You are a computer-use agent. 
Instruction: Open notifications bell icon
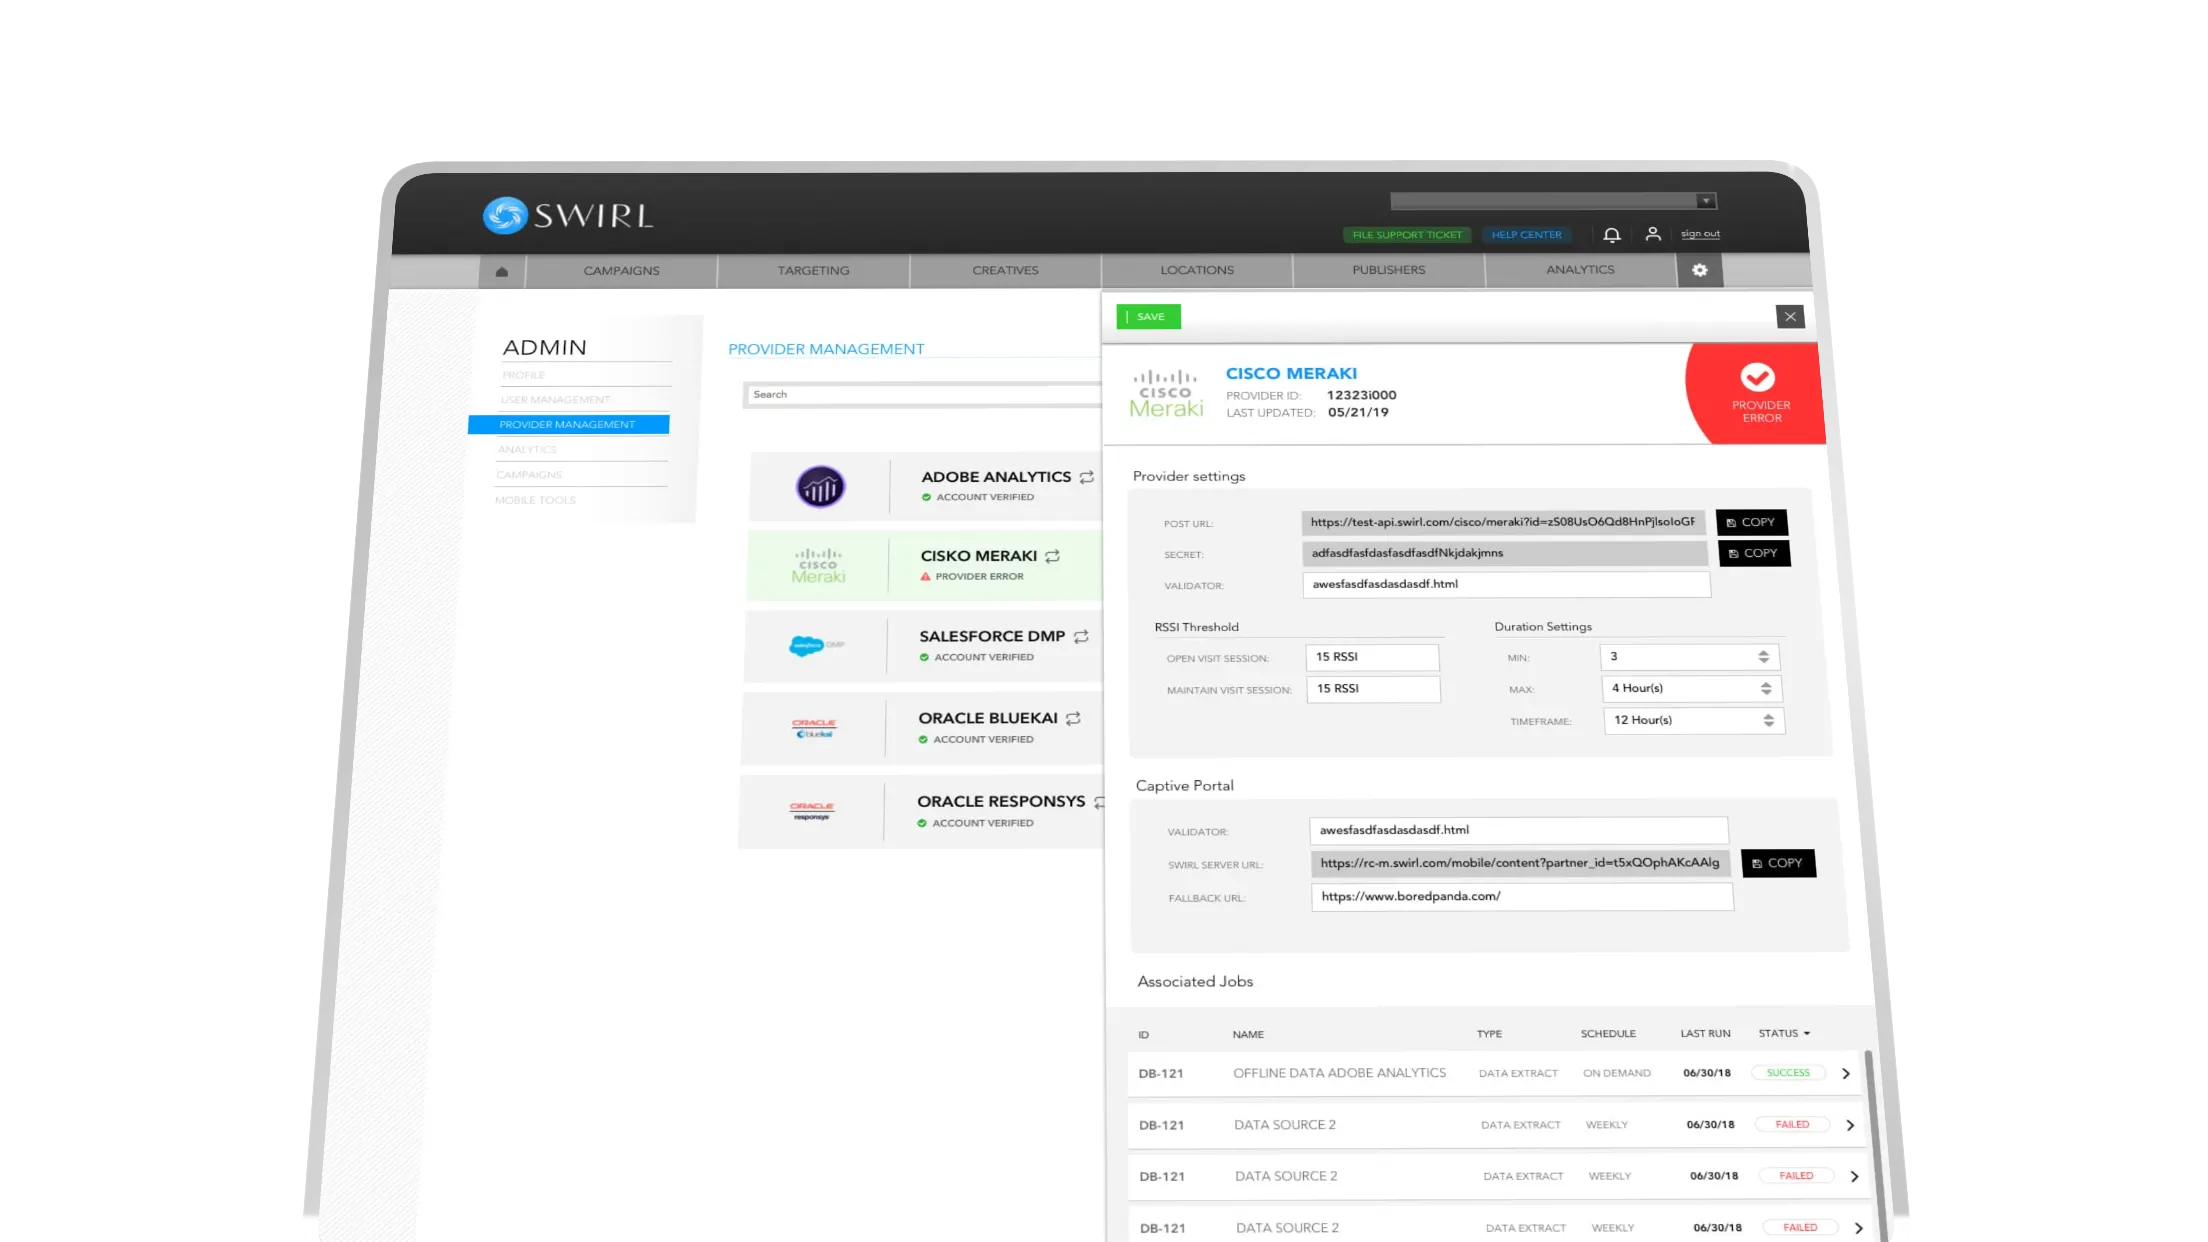1611,235
